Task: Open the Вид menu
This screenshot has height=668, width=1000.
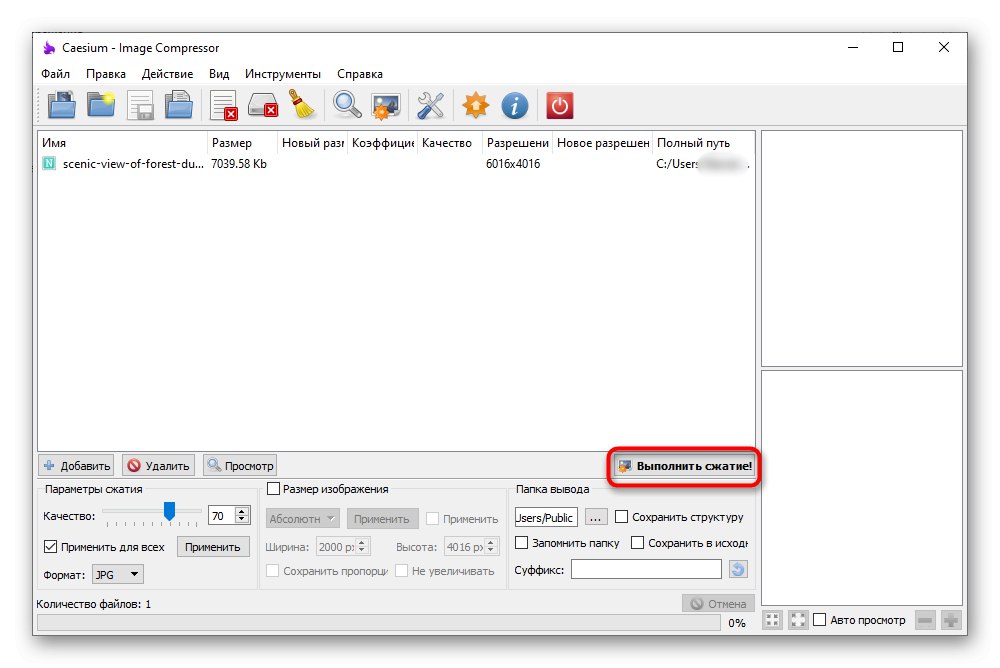Action: coord(219,74)
